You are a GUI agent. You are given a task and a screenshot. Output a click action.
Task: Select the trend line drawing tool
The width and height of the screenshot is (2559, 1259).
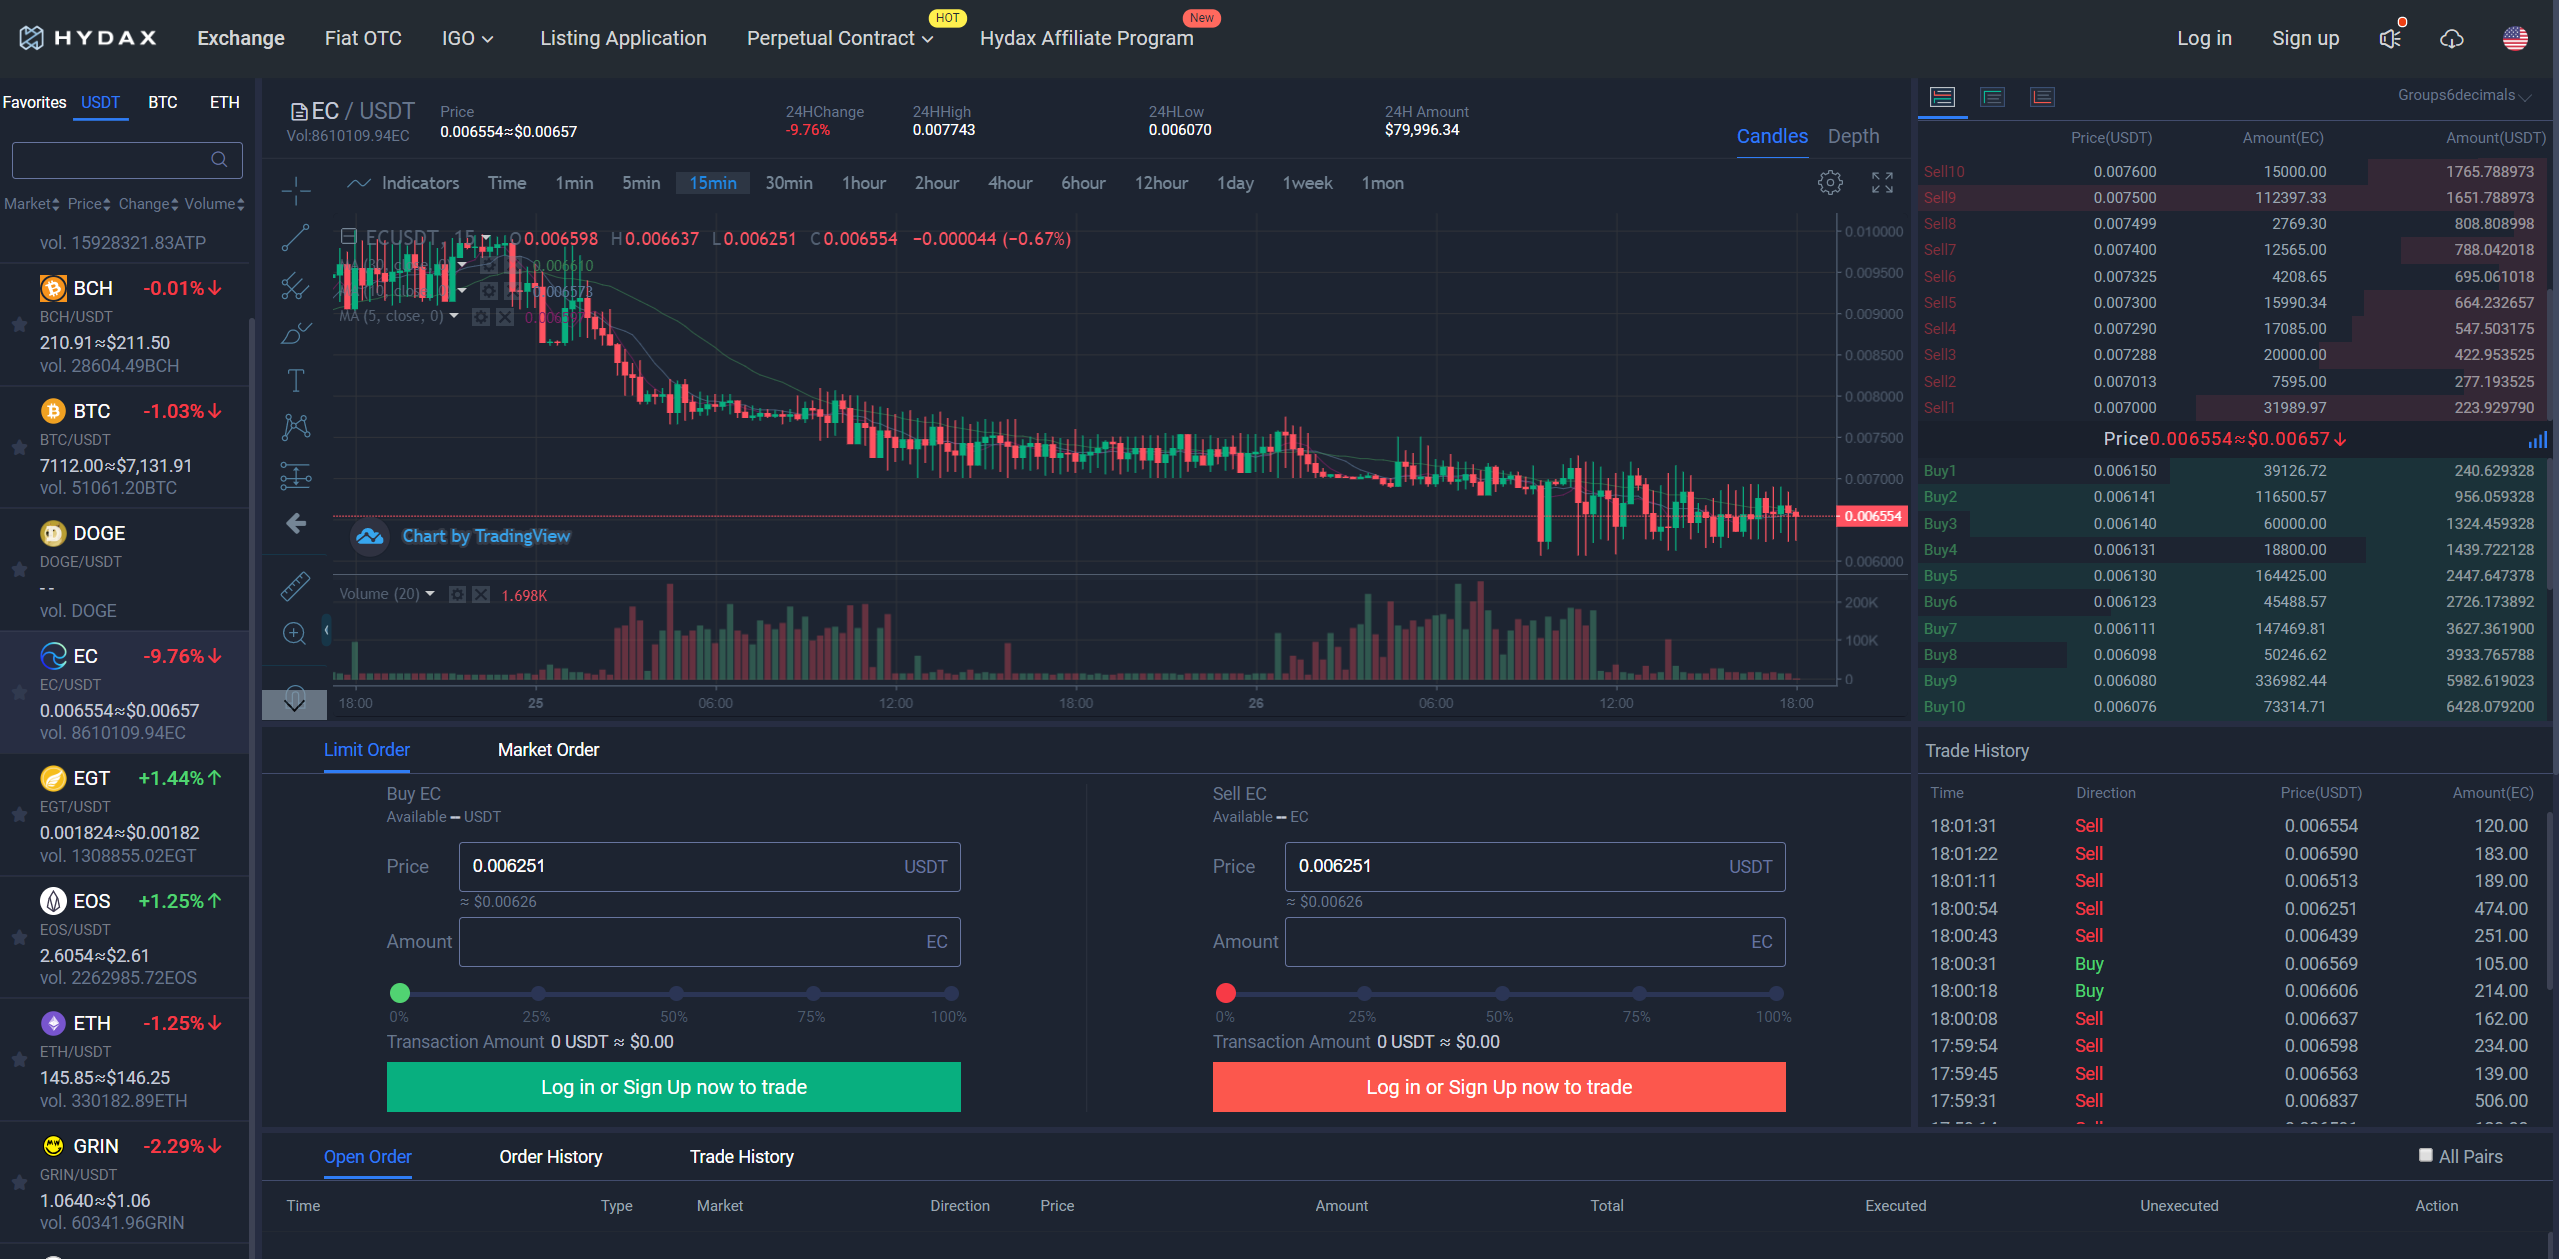(x=296, y=237)
